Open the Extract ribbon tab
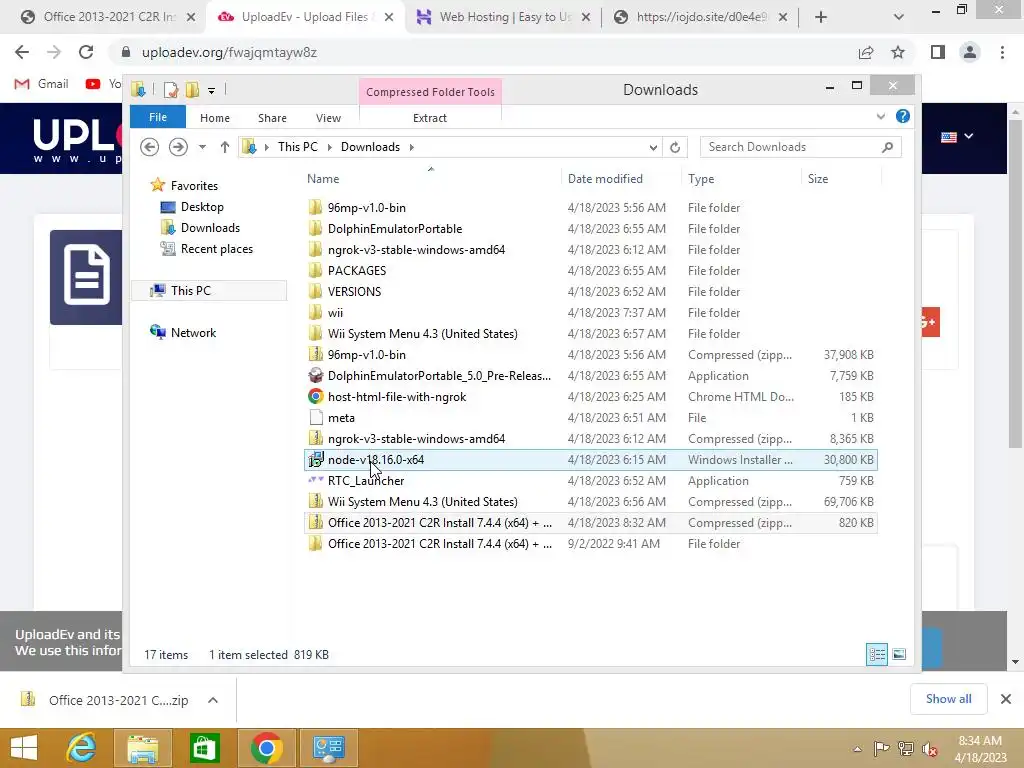Screen dimensions: 1024x768 430,118
